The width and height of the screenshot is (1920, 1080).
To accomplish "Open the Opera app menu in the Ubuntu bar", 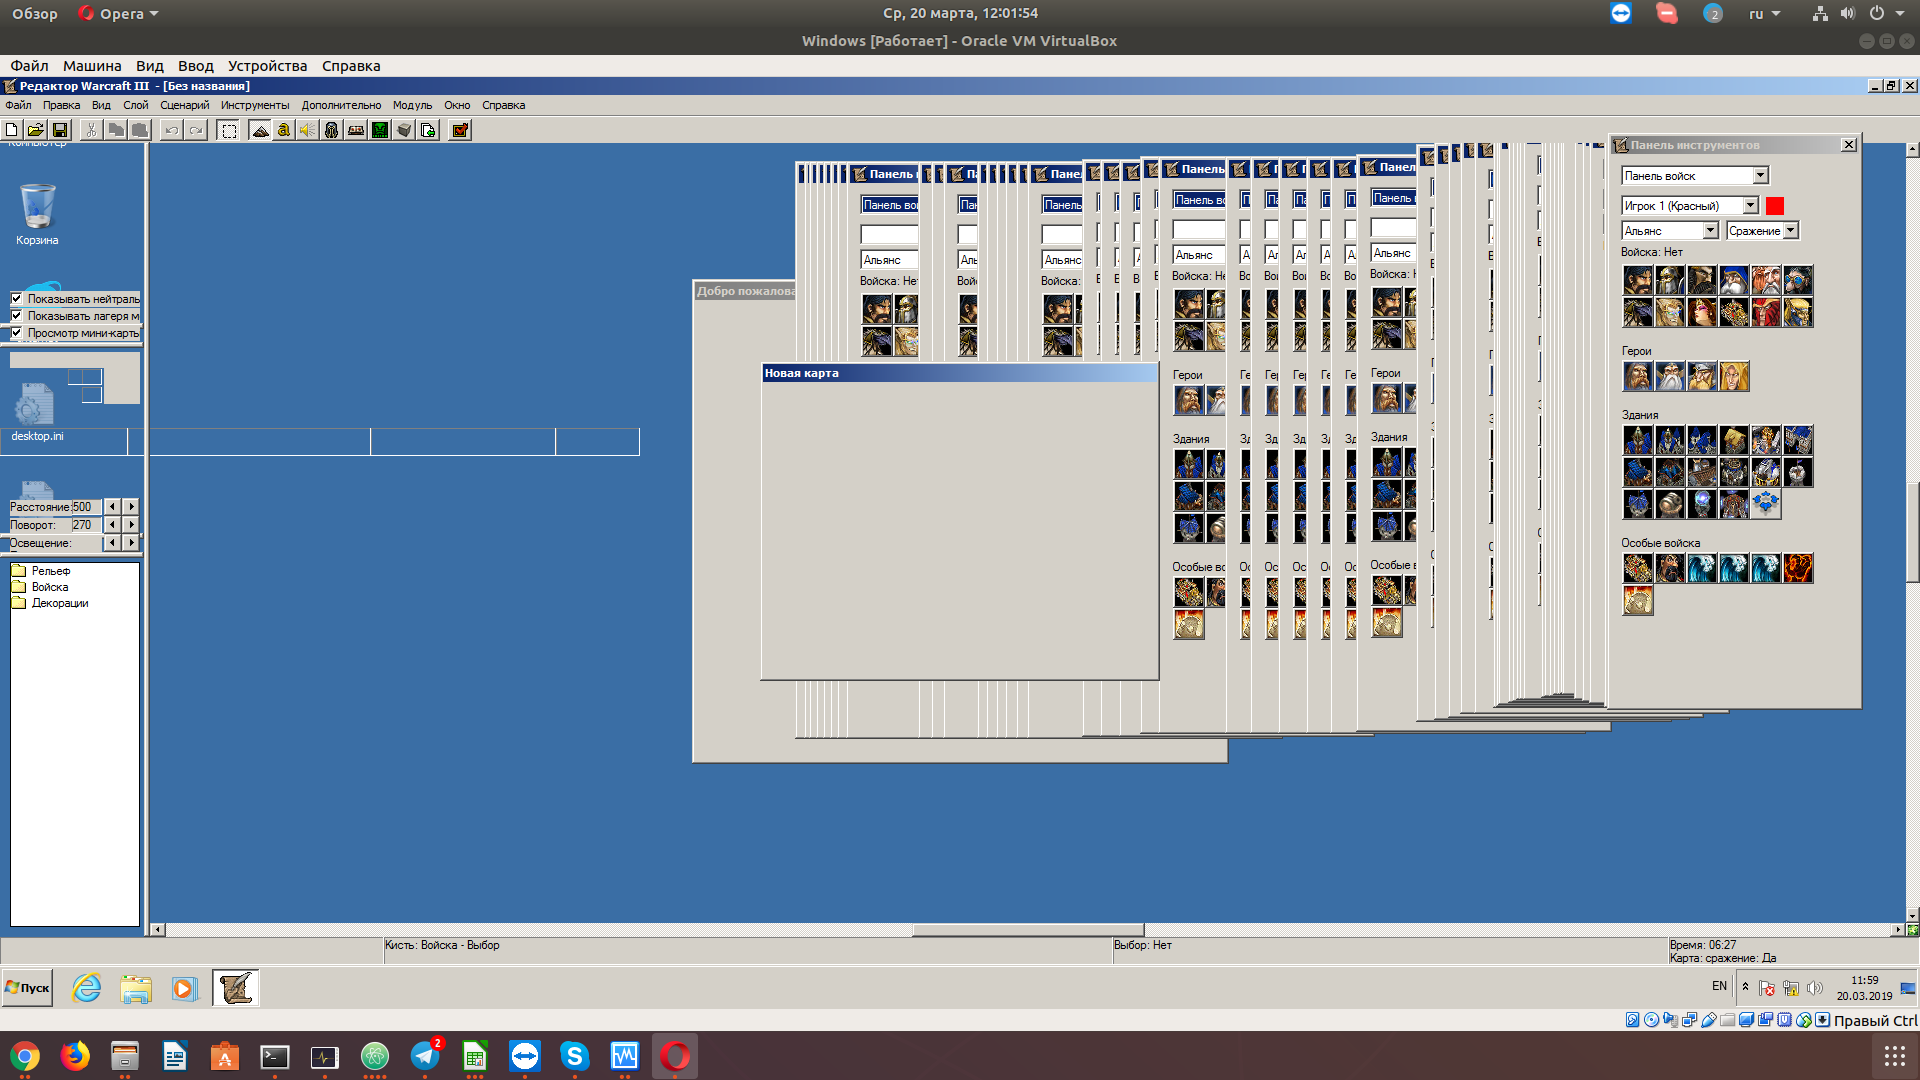I will pos(119,14).
